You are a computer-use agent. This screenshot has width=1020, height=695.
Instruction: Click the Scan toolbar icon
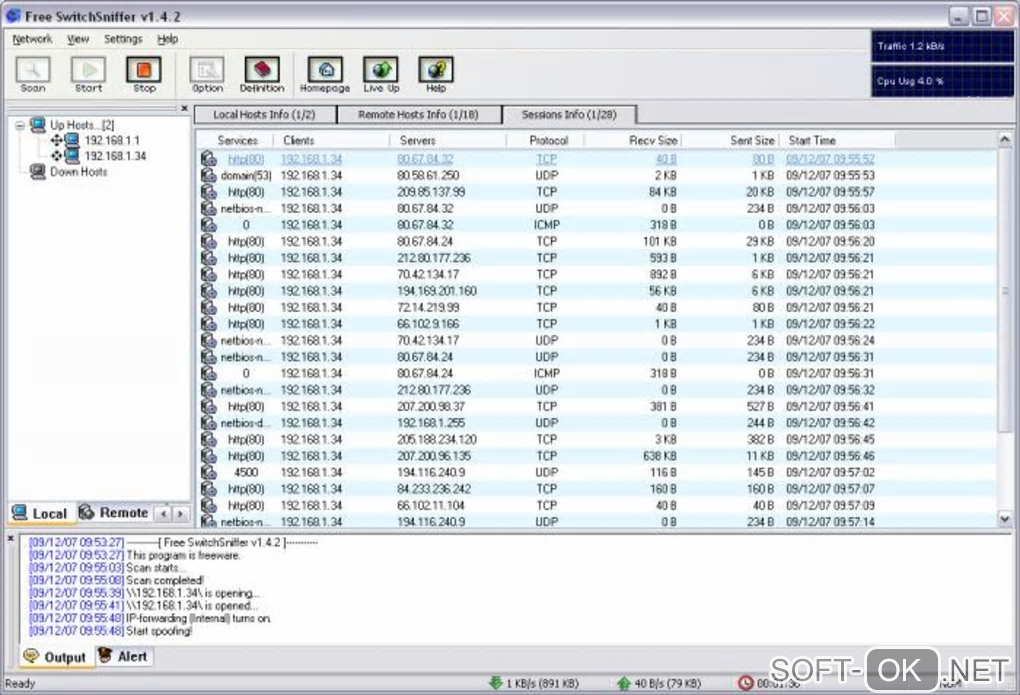coord(33,74)
